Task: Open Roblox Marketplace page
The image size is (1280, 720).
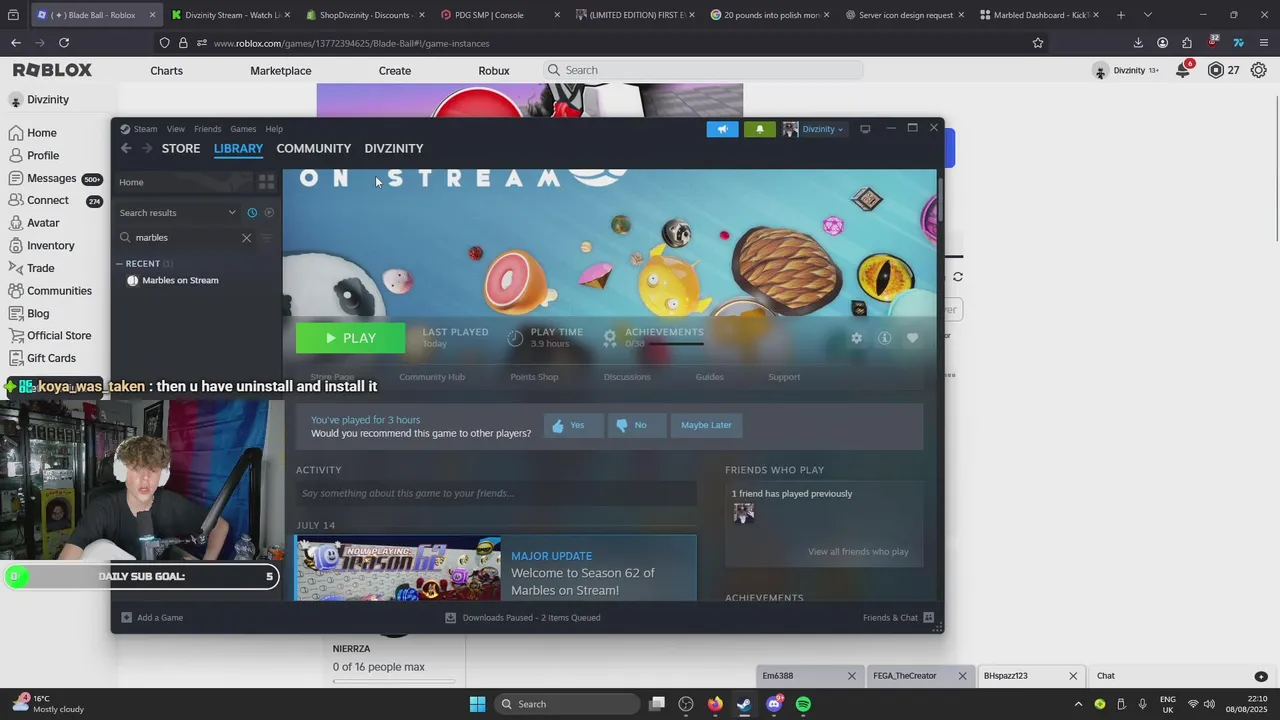Action: (x=281, y=70)
